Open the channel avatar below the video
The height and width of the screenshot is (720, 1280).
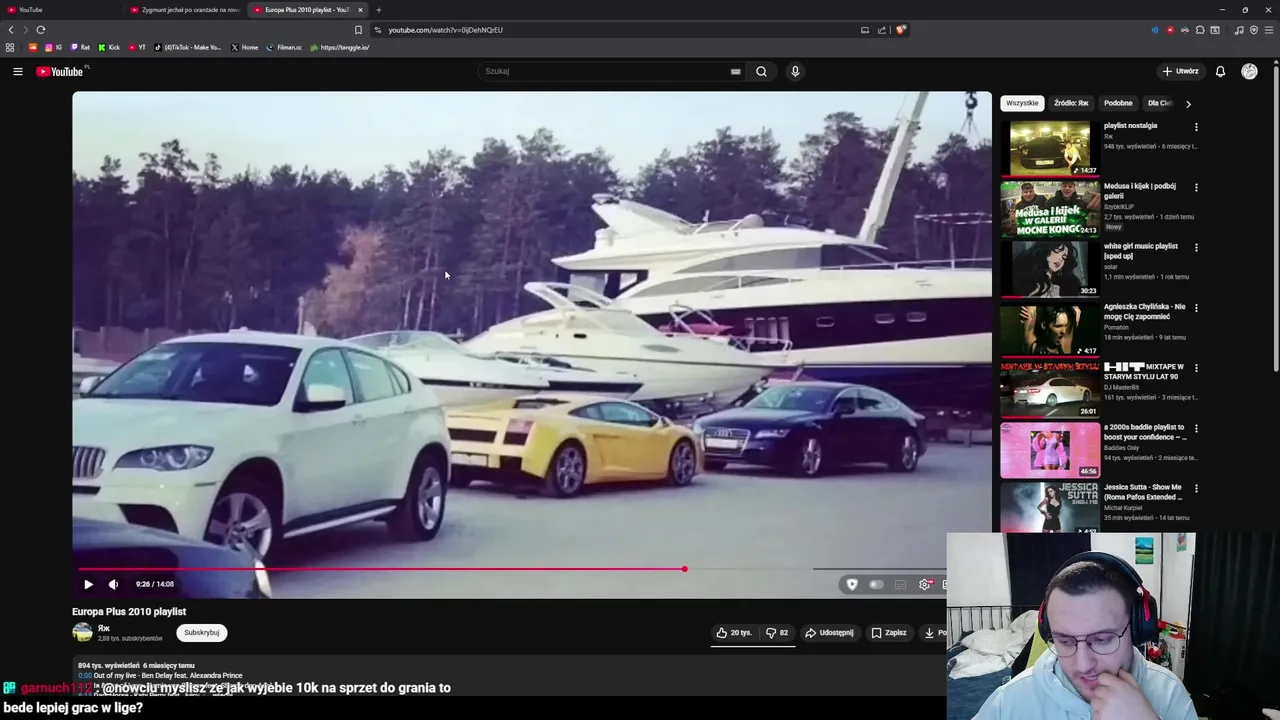point(82,632)
